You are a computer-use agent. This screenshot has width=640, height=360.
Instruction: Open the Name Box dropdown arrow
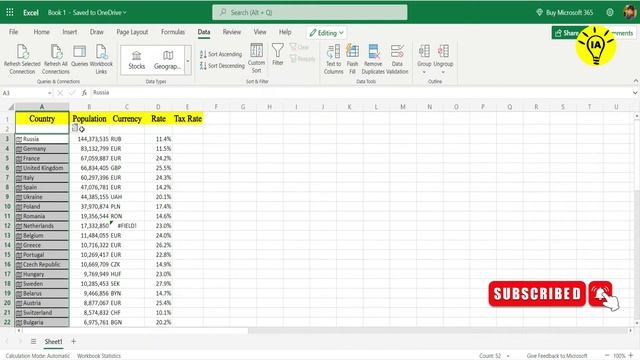click(50, 93)
